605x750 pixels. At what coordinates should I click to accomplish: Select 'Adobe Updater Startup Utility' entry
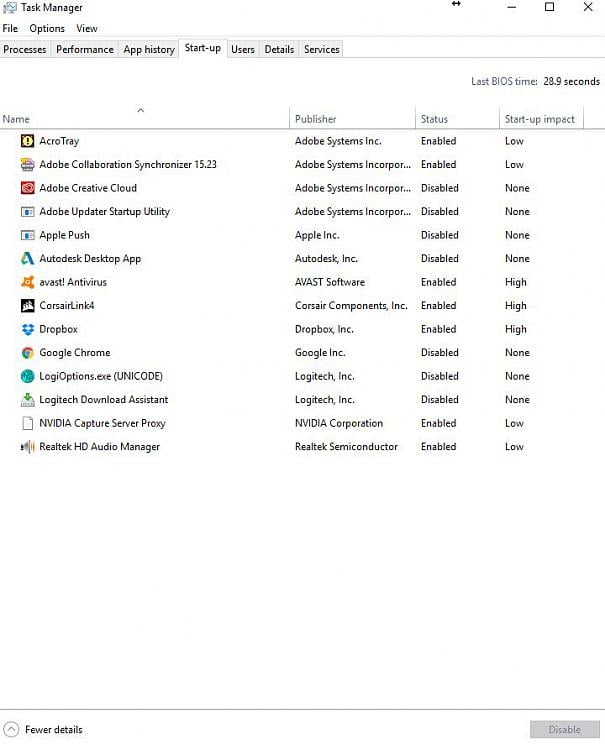click(104, 211)
